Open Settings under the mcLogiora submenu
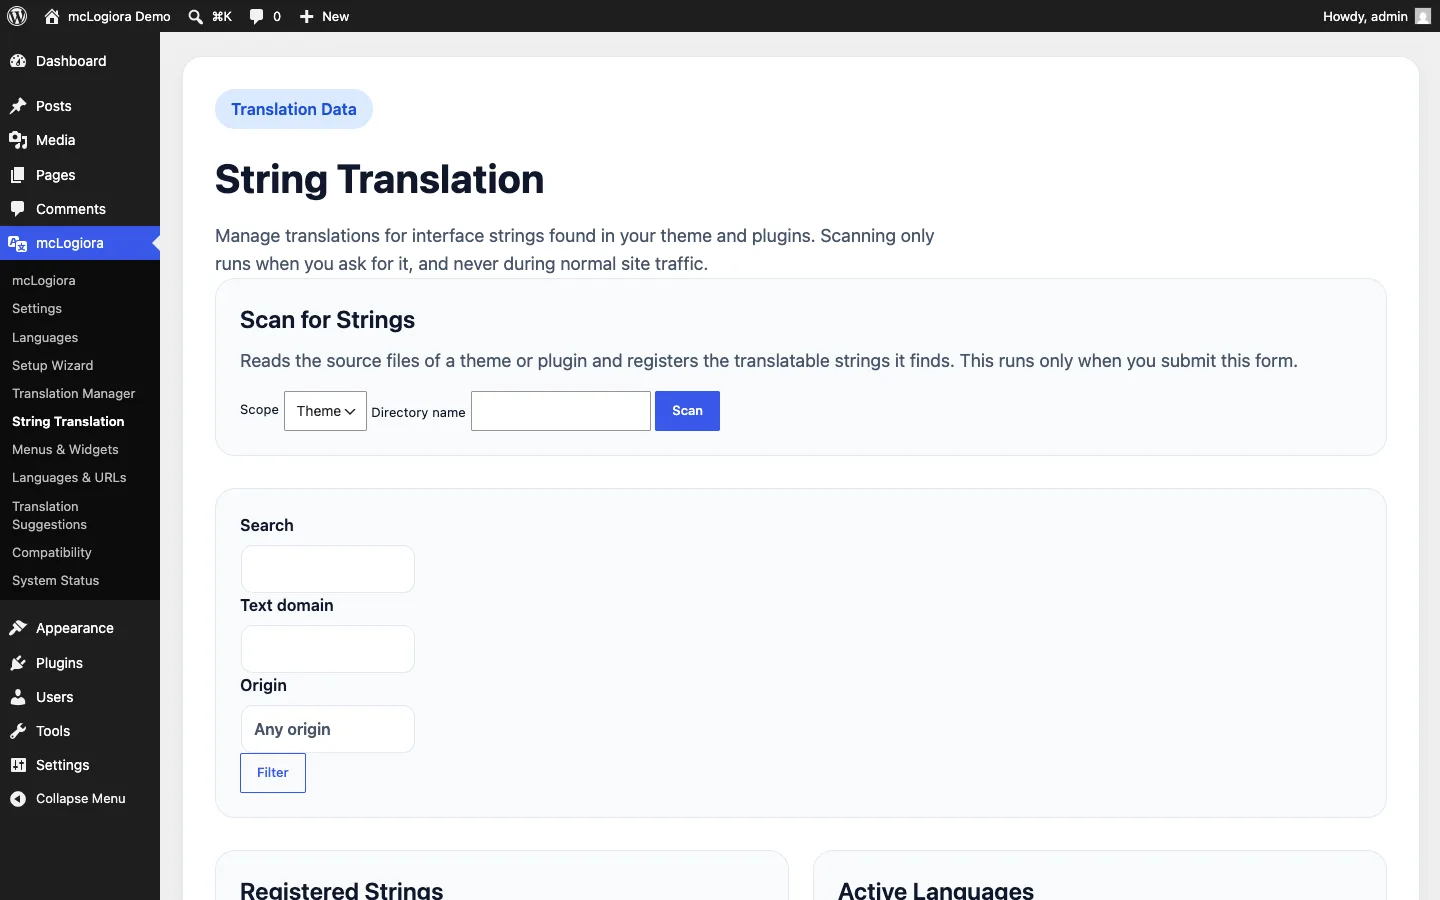 [x=37, y=309]
